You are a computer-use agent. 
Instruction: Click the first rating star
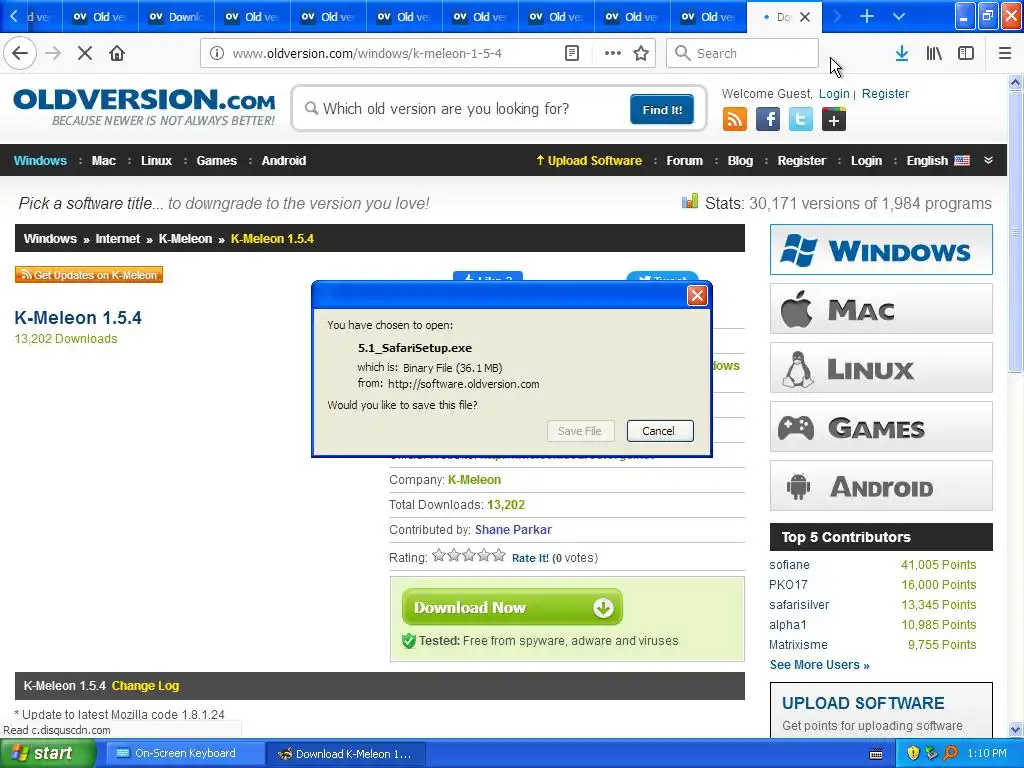coord(439,556)
